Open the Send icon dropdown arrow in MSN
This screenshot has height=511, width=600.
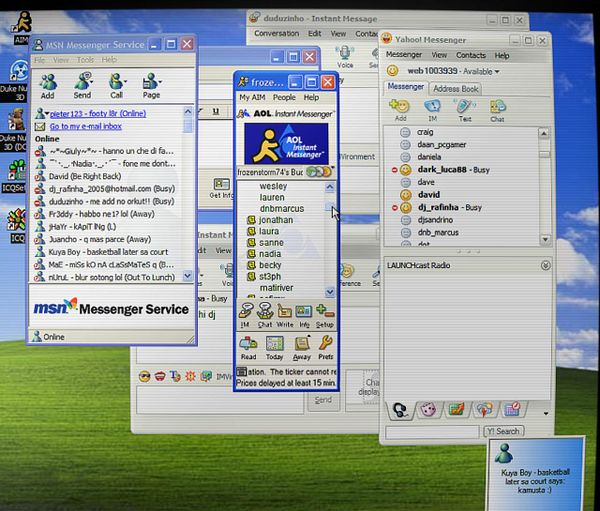coord(92,81)
